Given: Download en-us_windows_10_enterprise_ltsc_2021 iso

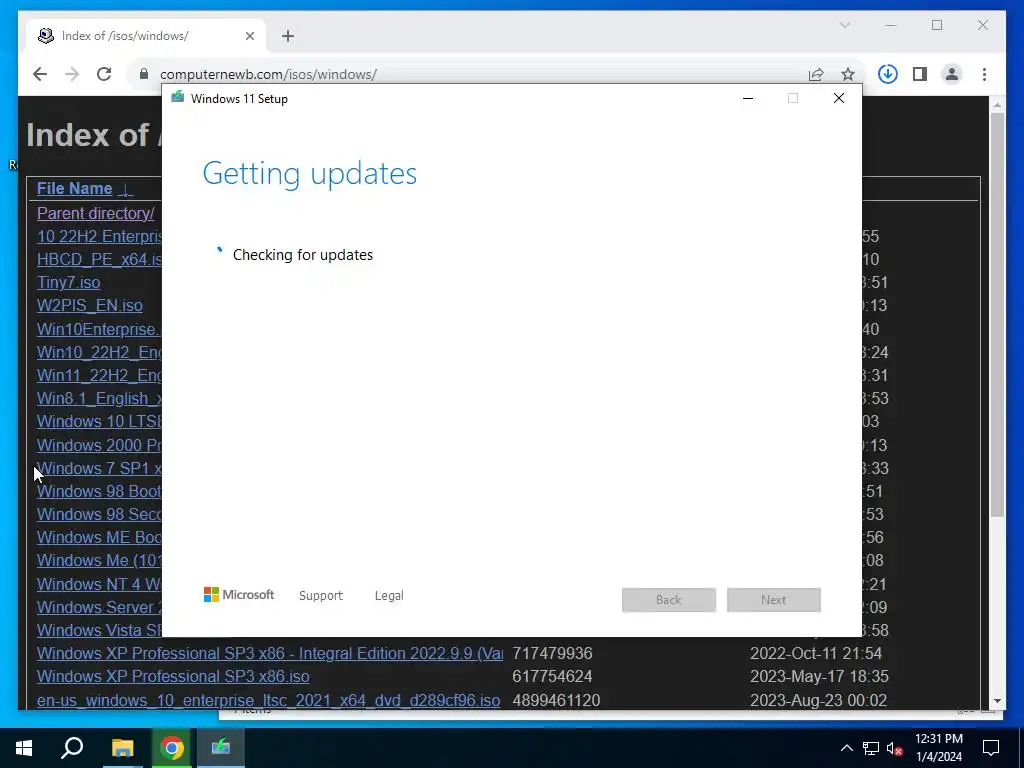Looking at the screenshot, I should [268, 701].
